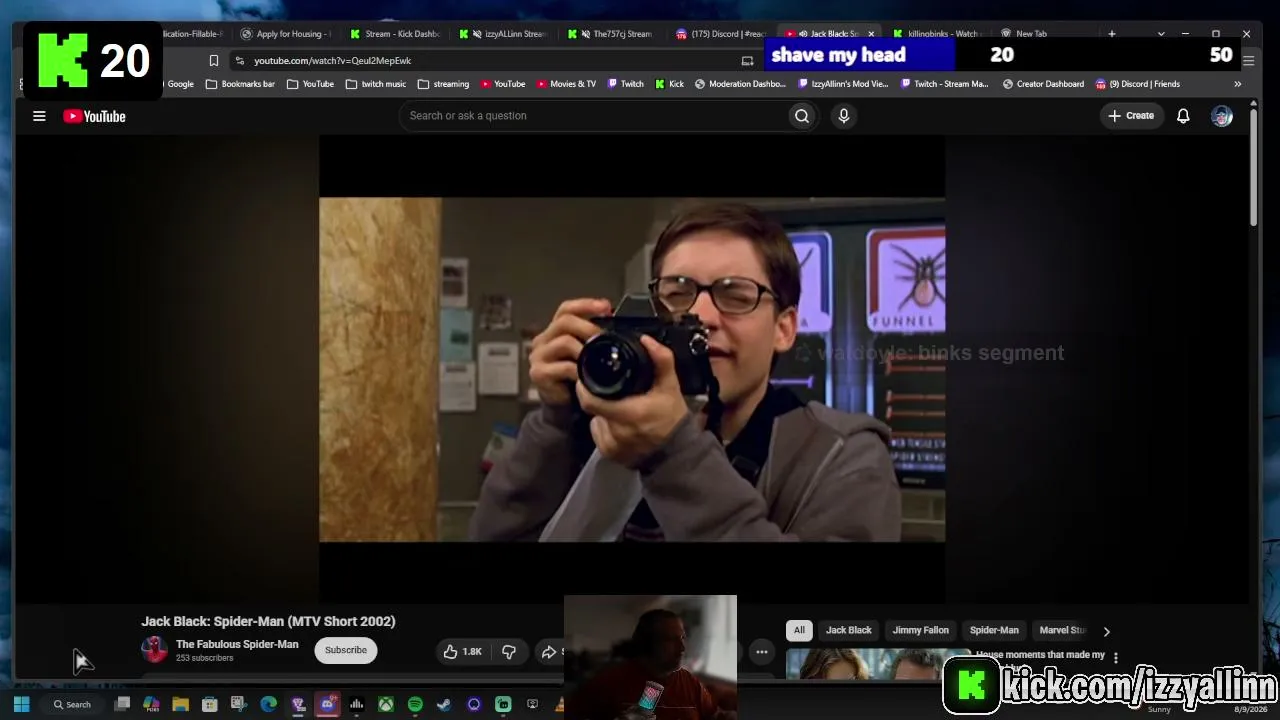
Task: Open the 'streaming' bookmarks folder
Action: pyautogui.click(x=443, y=84)
